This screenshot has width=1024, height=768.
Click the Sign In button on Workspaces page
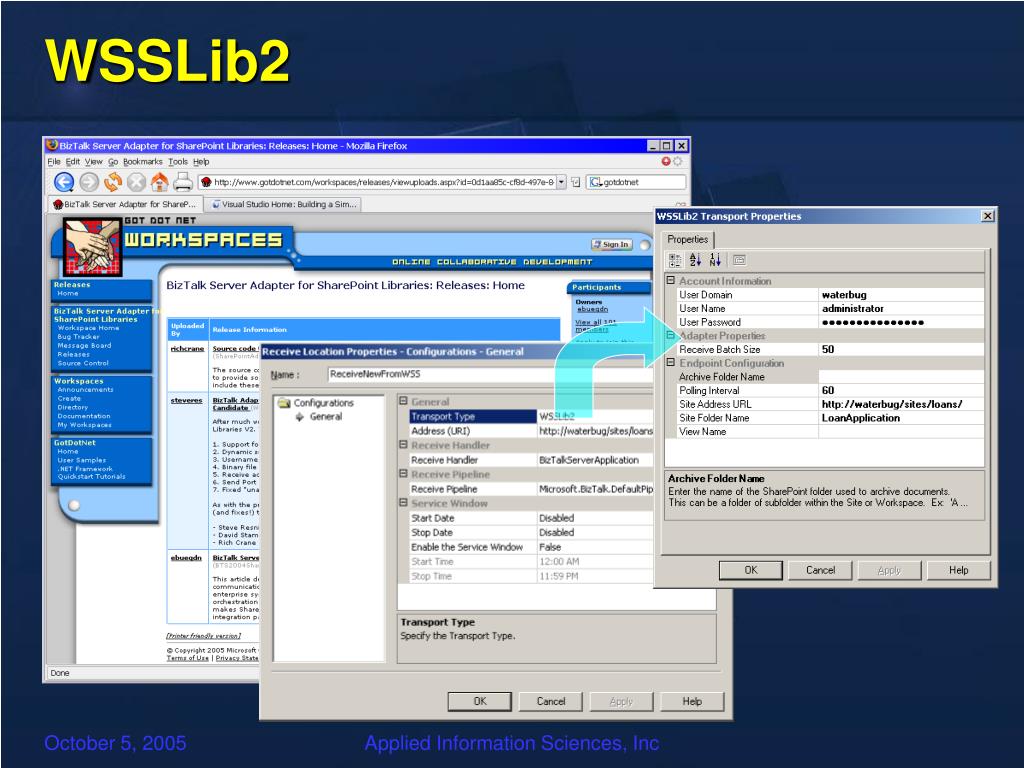coord(611,244)
